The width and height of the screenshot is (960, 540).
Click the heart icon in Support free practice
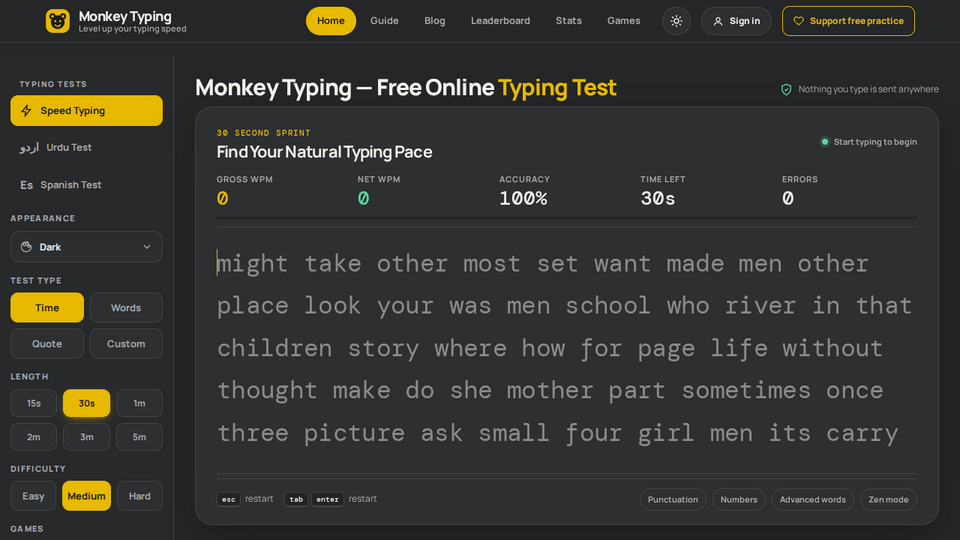click(798, 21)
